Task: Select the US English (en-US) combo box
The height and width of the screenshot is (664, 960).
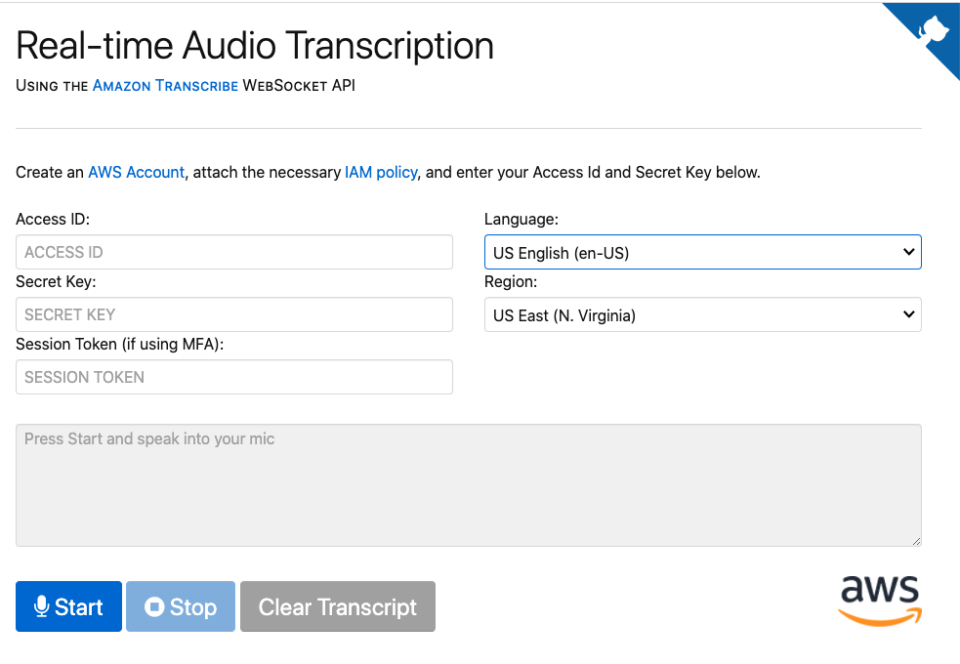Action: [700, 251]
